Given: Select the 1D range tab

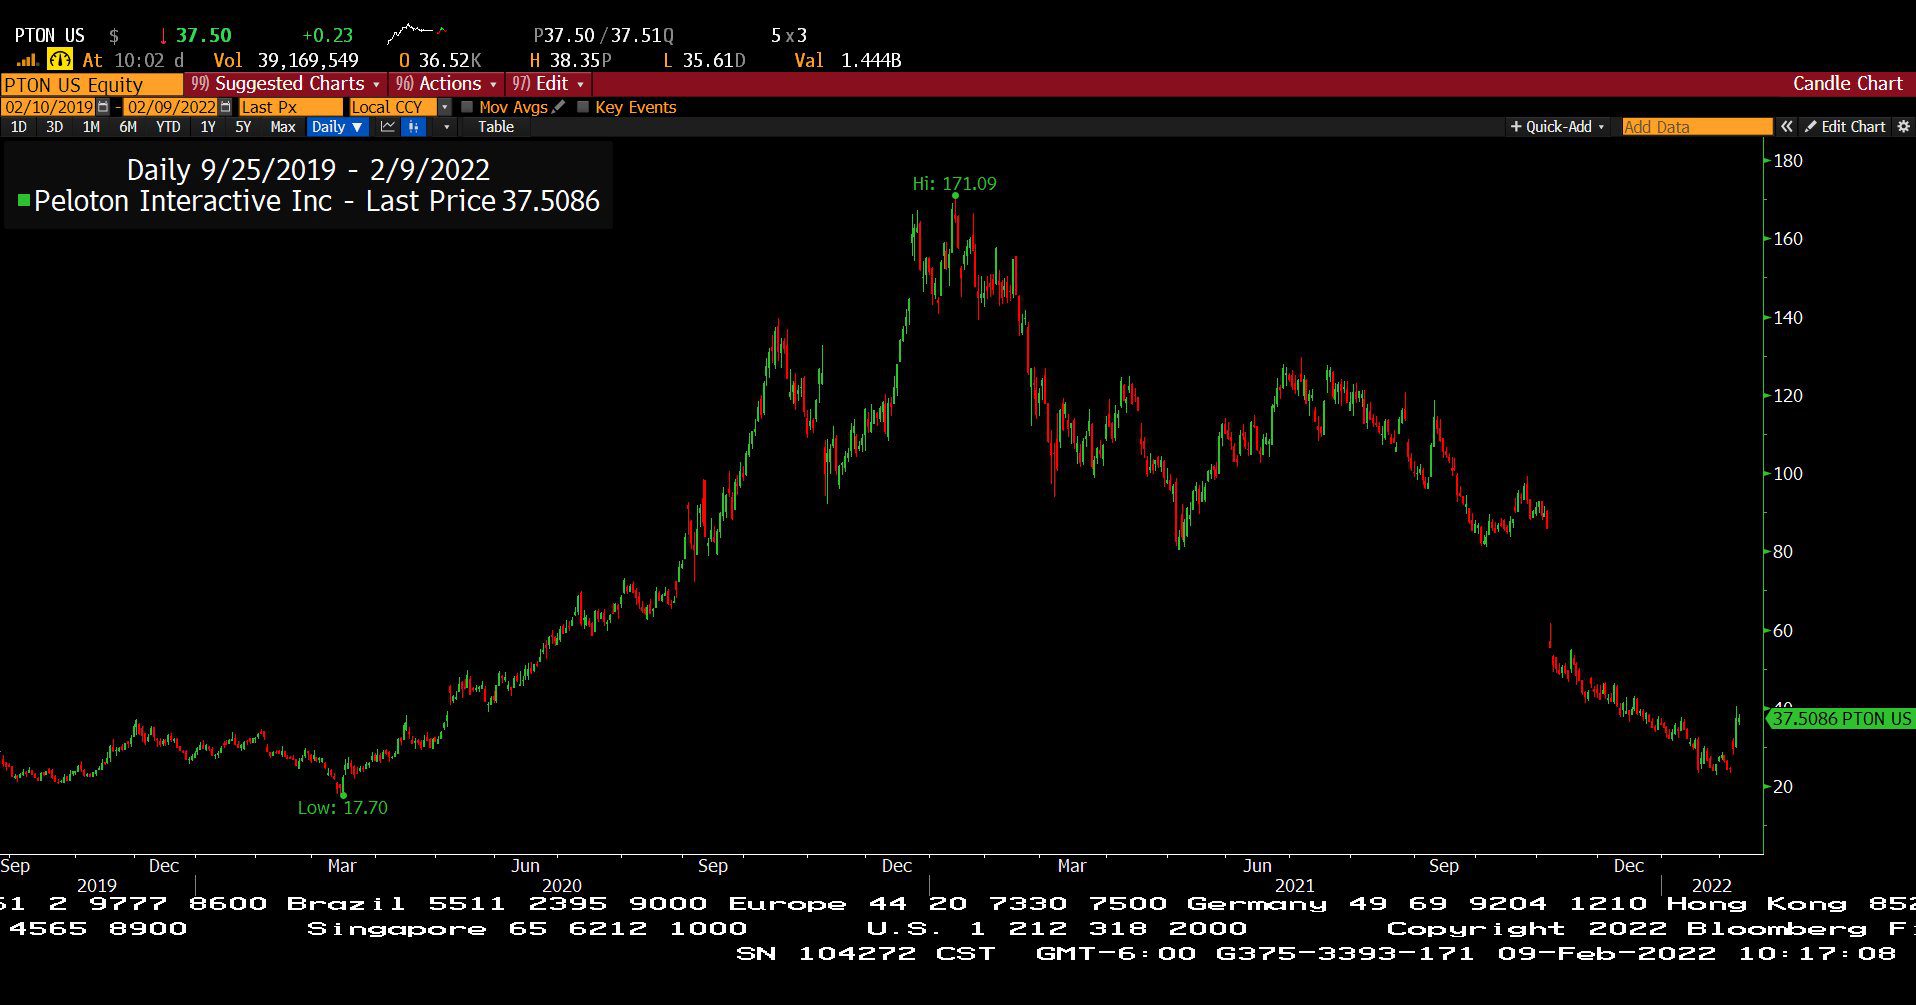Looking at the screenshot, I should tap(19, 127).
